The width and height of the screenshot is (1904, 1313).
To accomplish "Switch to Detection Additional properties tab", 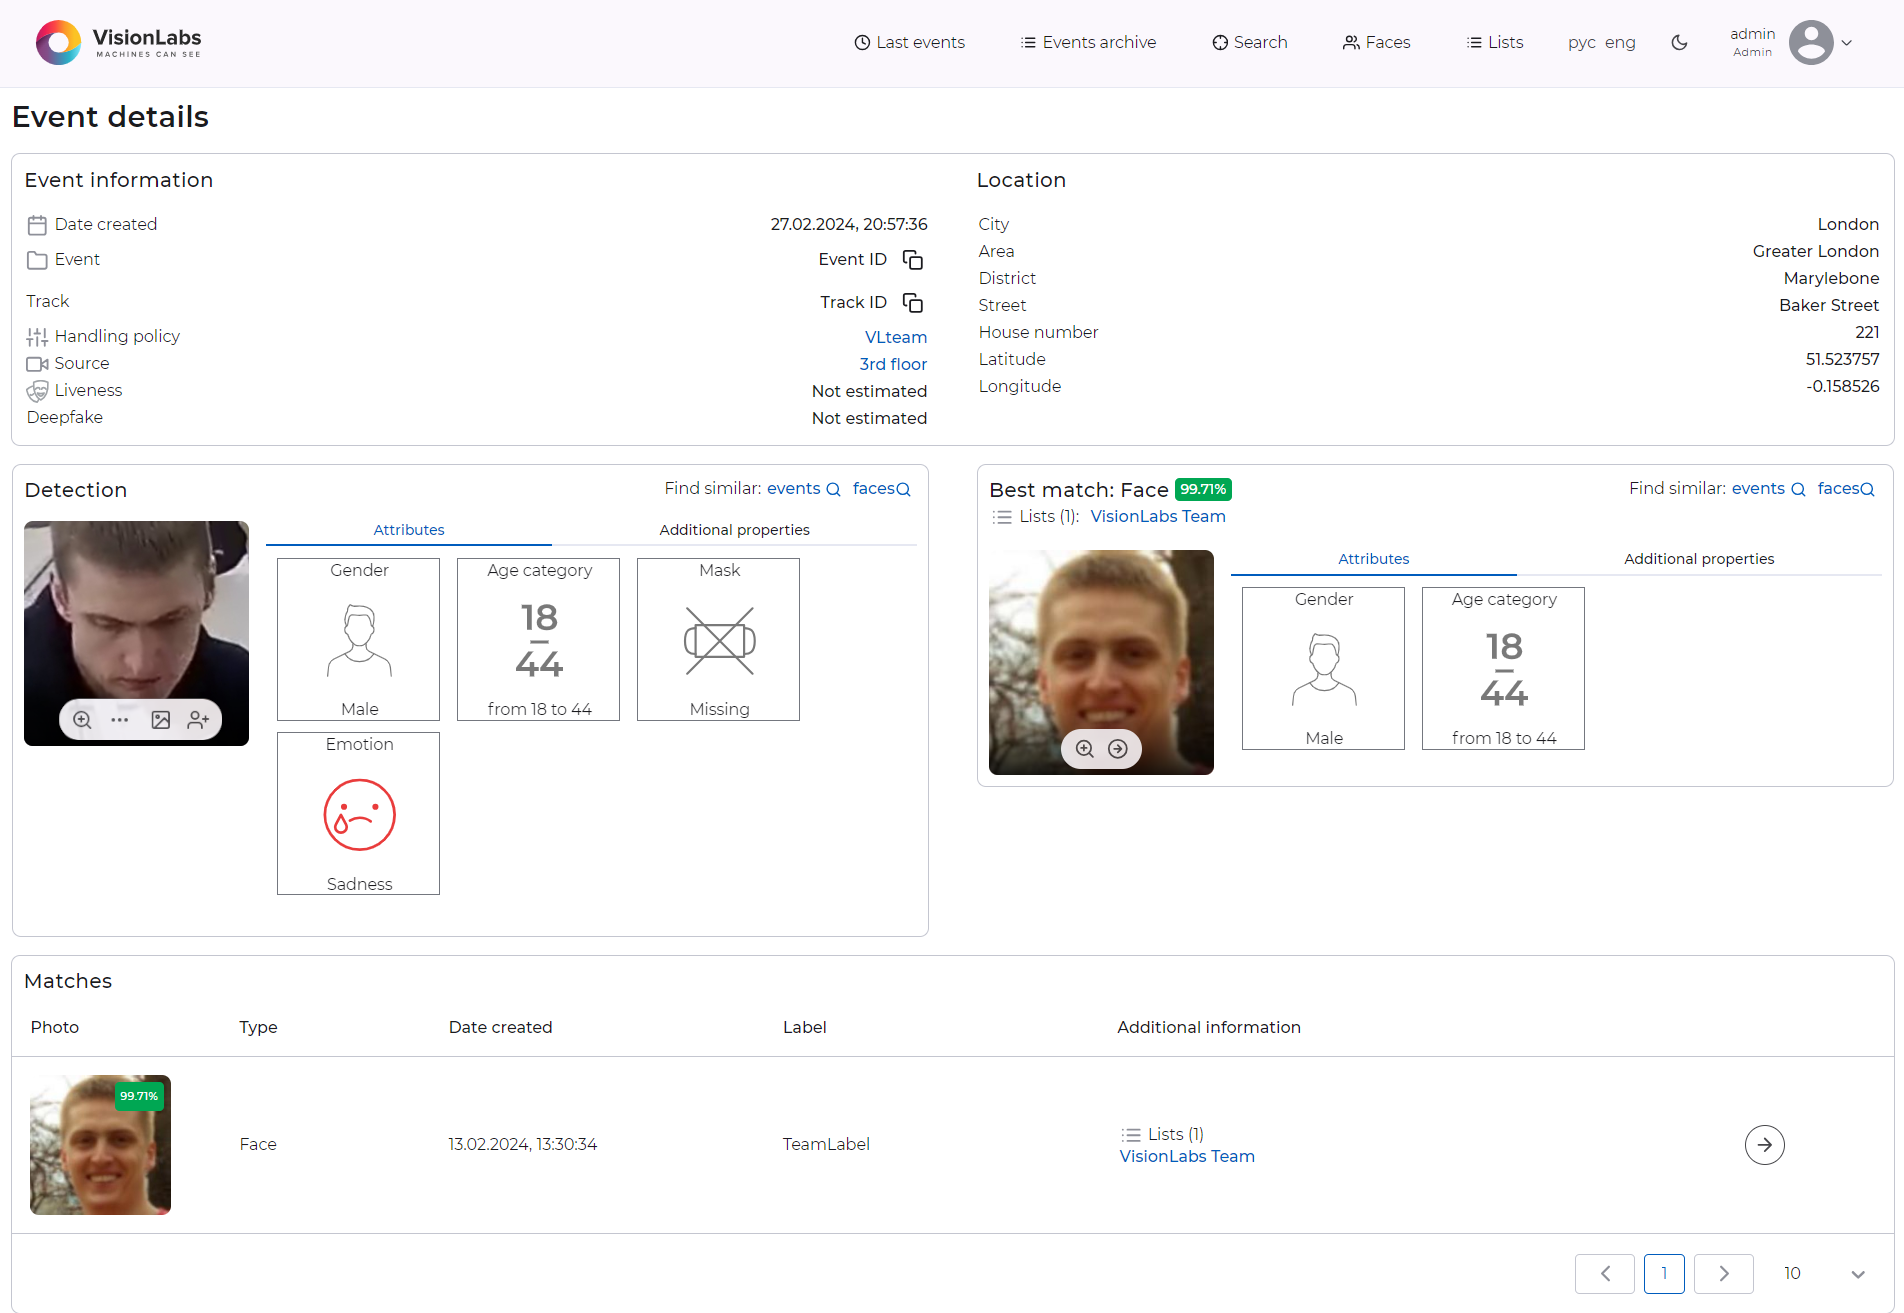I will (x=734, y=530).
